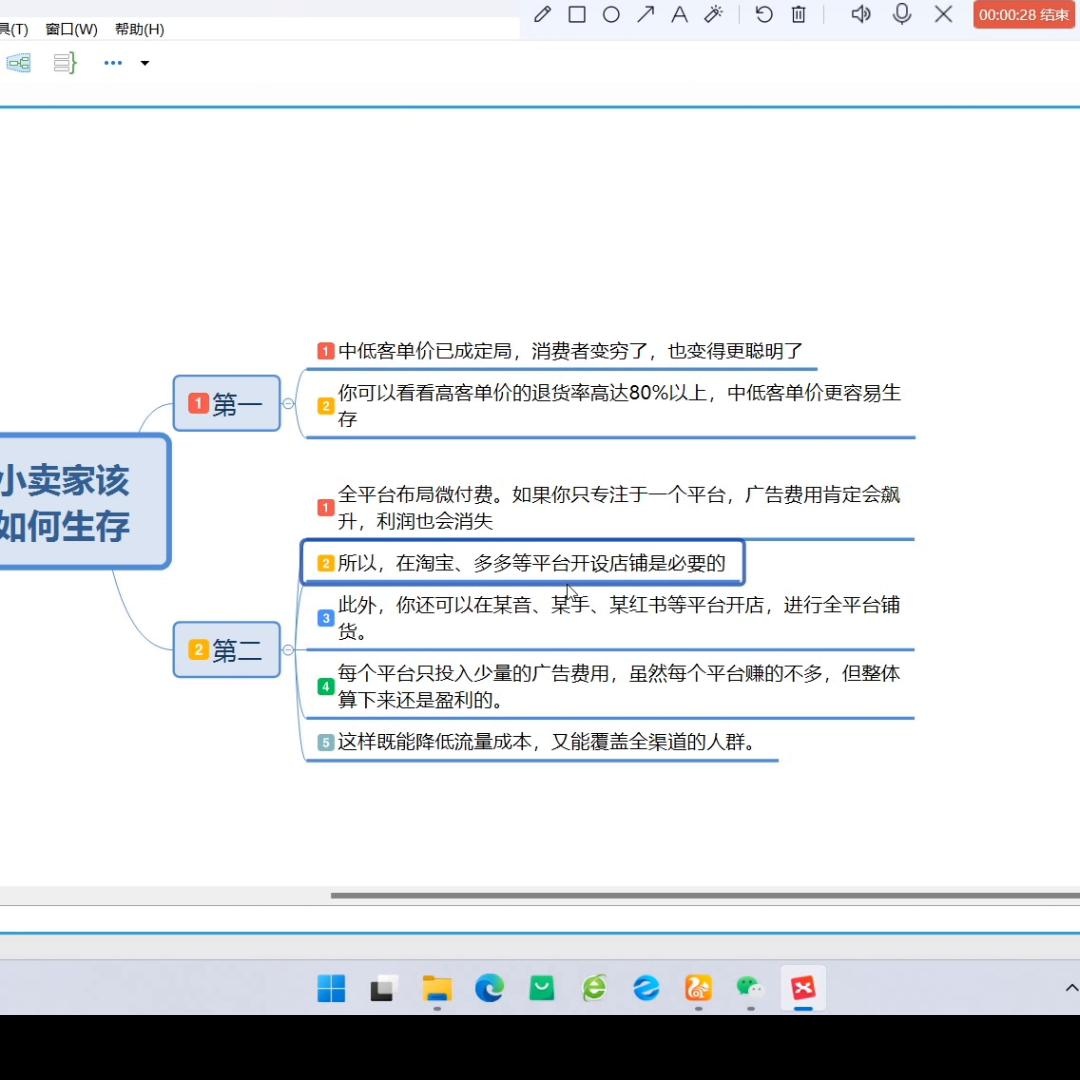Open the blue Internet Explorer style icon

tap(646, 988)
